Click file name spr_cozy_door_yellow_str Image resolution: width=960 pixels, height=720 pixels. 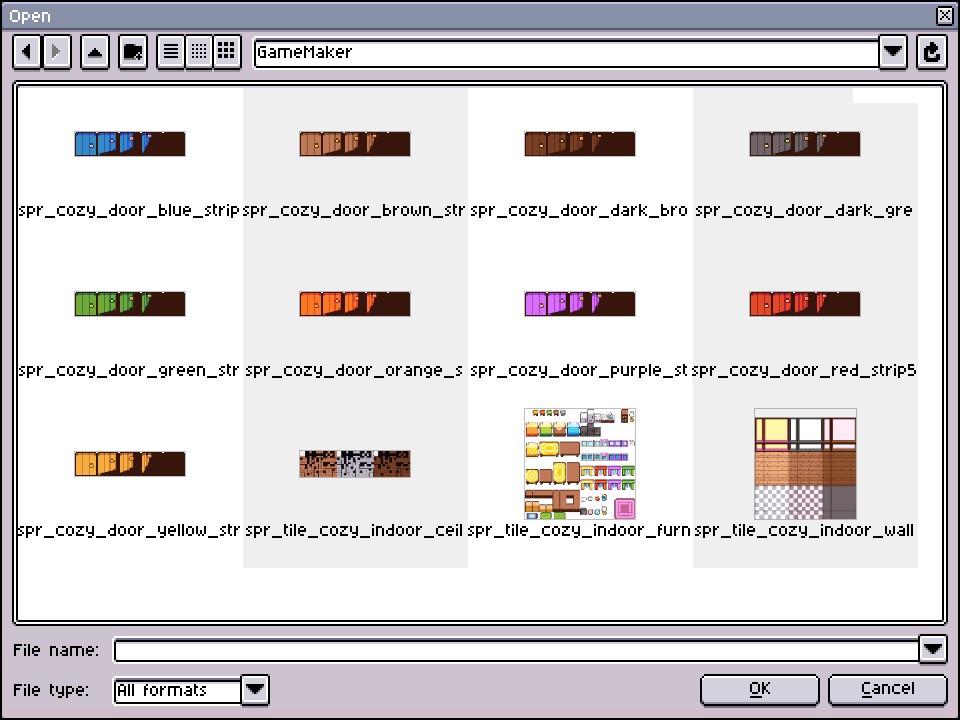(129, 530)
